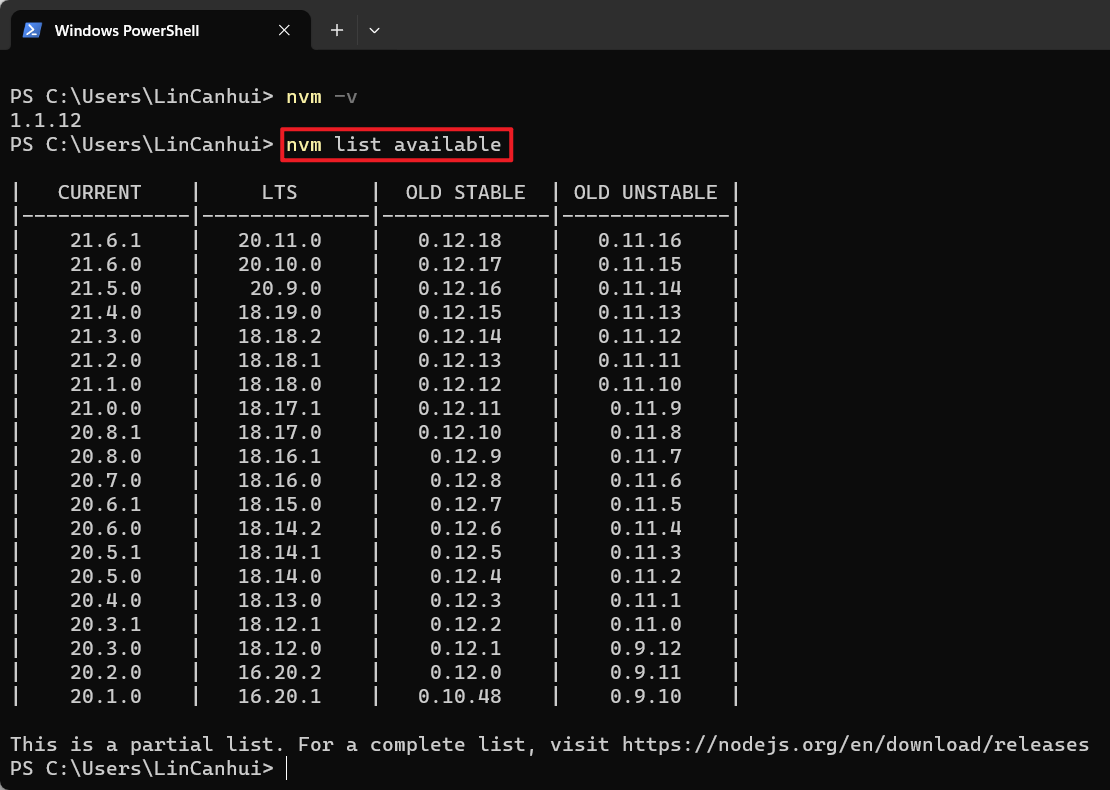Viewport: 1110px width, 790px height.
Task: Close the Windows PowerShell tab
Action: 284,30
